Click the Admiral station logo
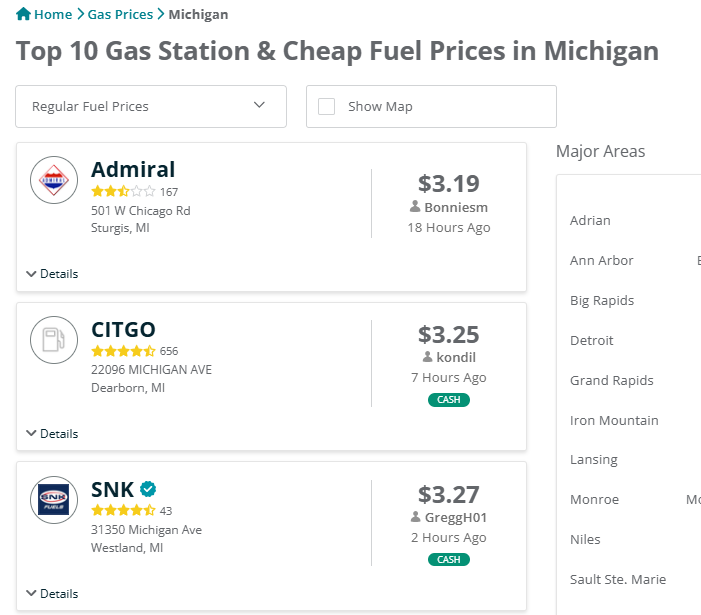The image size is (701, 615). (x=54, y=181)
